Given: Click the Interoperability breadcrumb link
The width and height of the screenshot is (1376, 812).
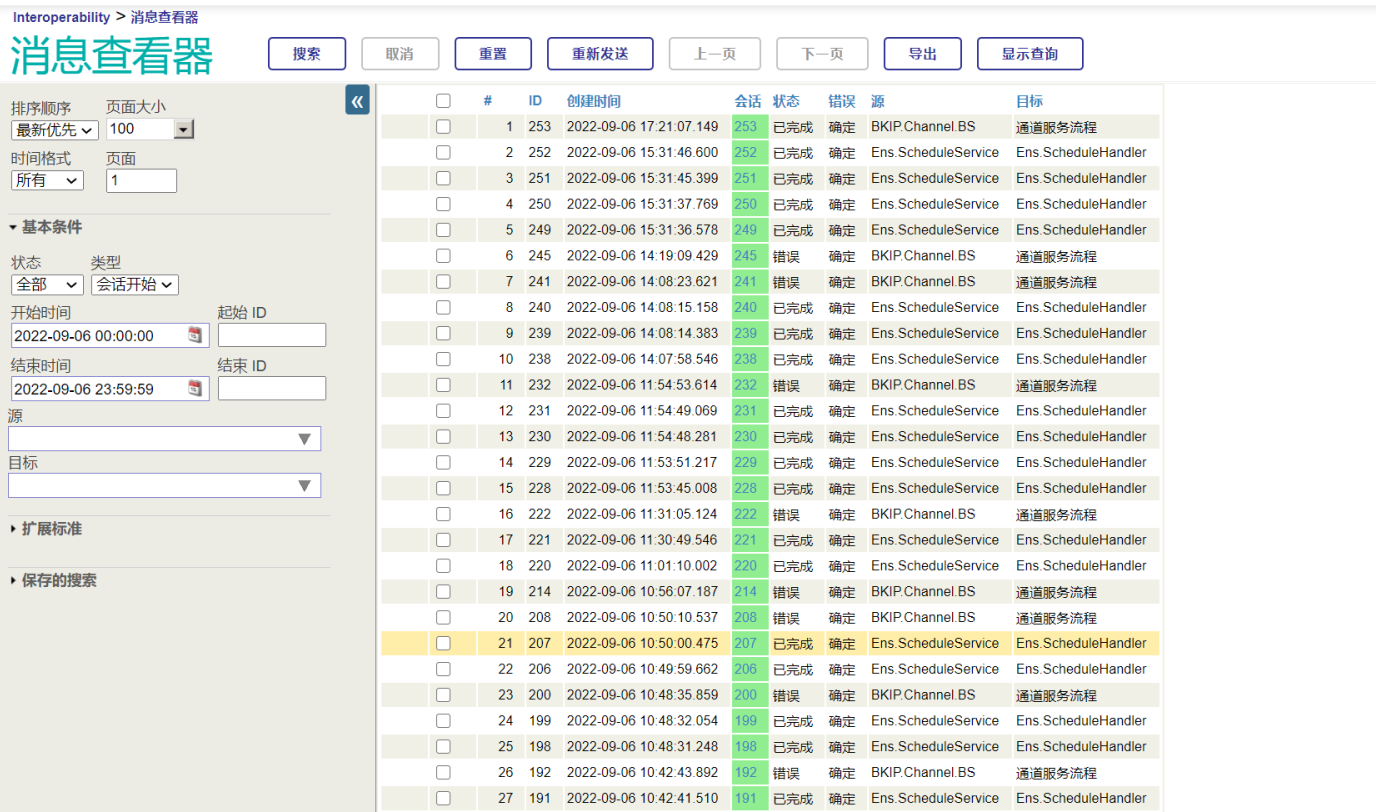Looking at the screenshot, I should pos(61,17).
